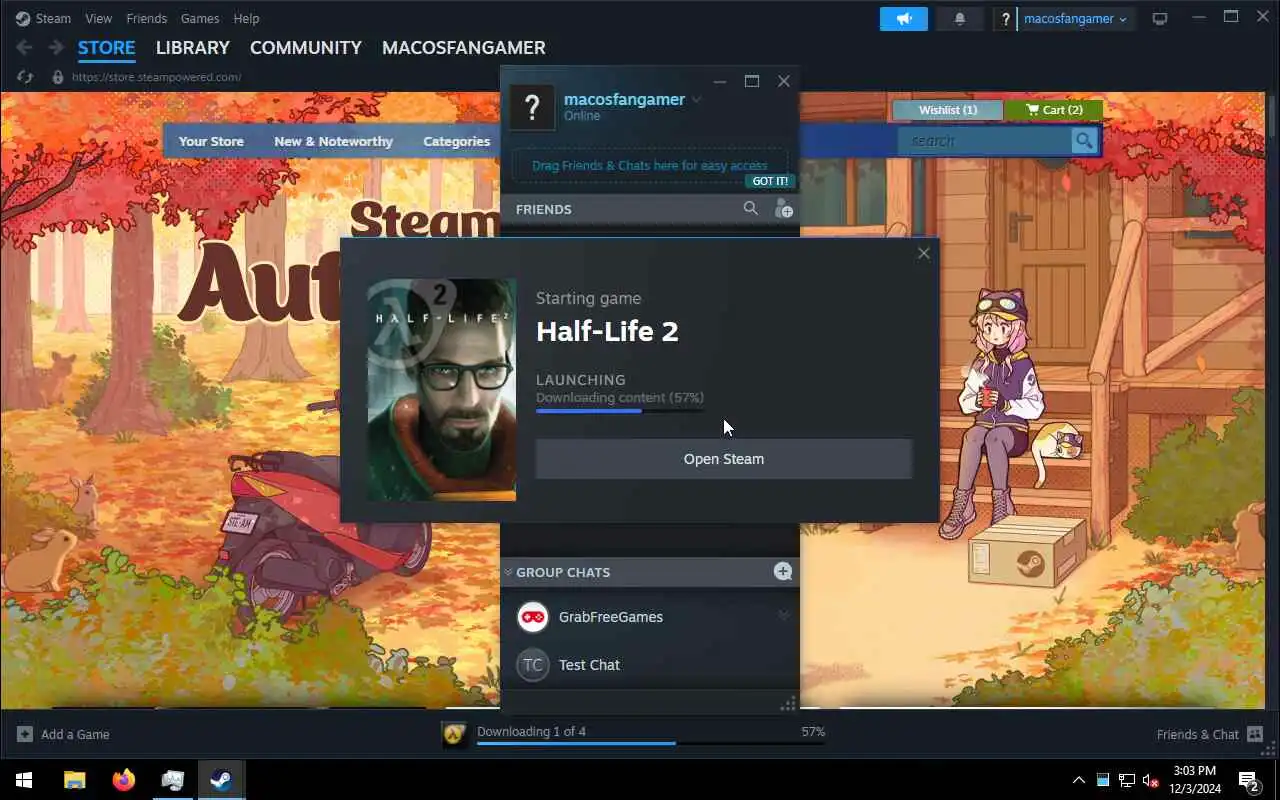Open the notifications bell

point(960,19)
